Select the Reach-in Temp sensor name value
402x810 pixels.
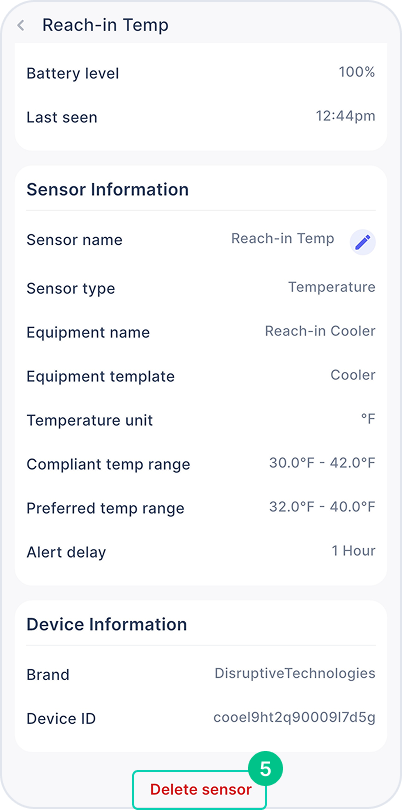point(283,239)
